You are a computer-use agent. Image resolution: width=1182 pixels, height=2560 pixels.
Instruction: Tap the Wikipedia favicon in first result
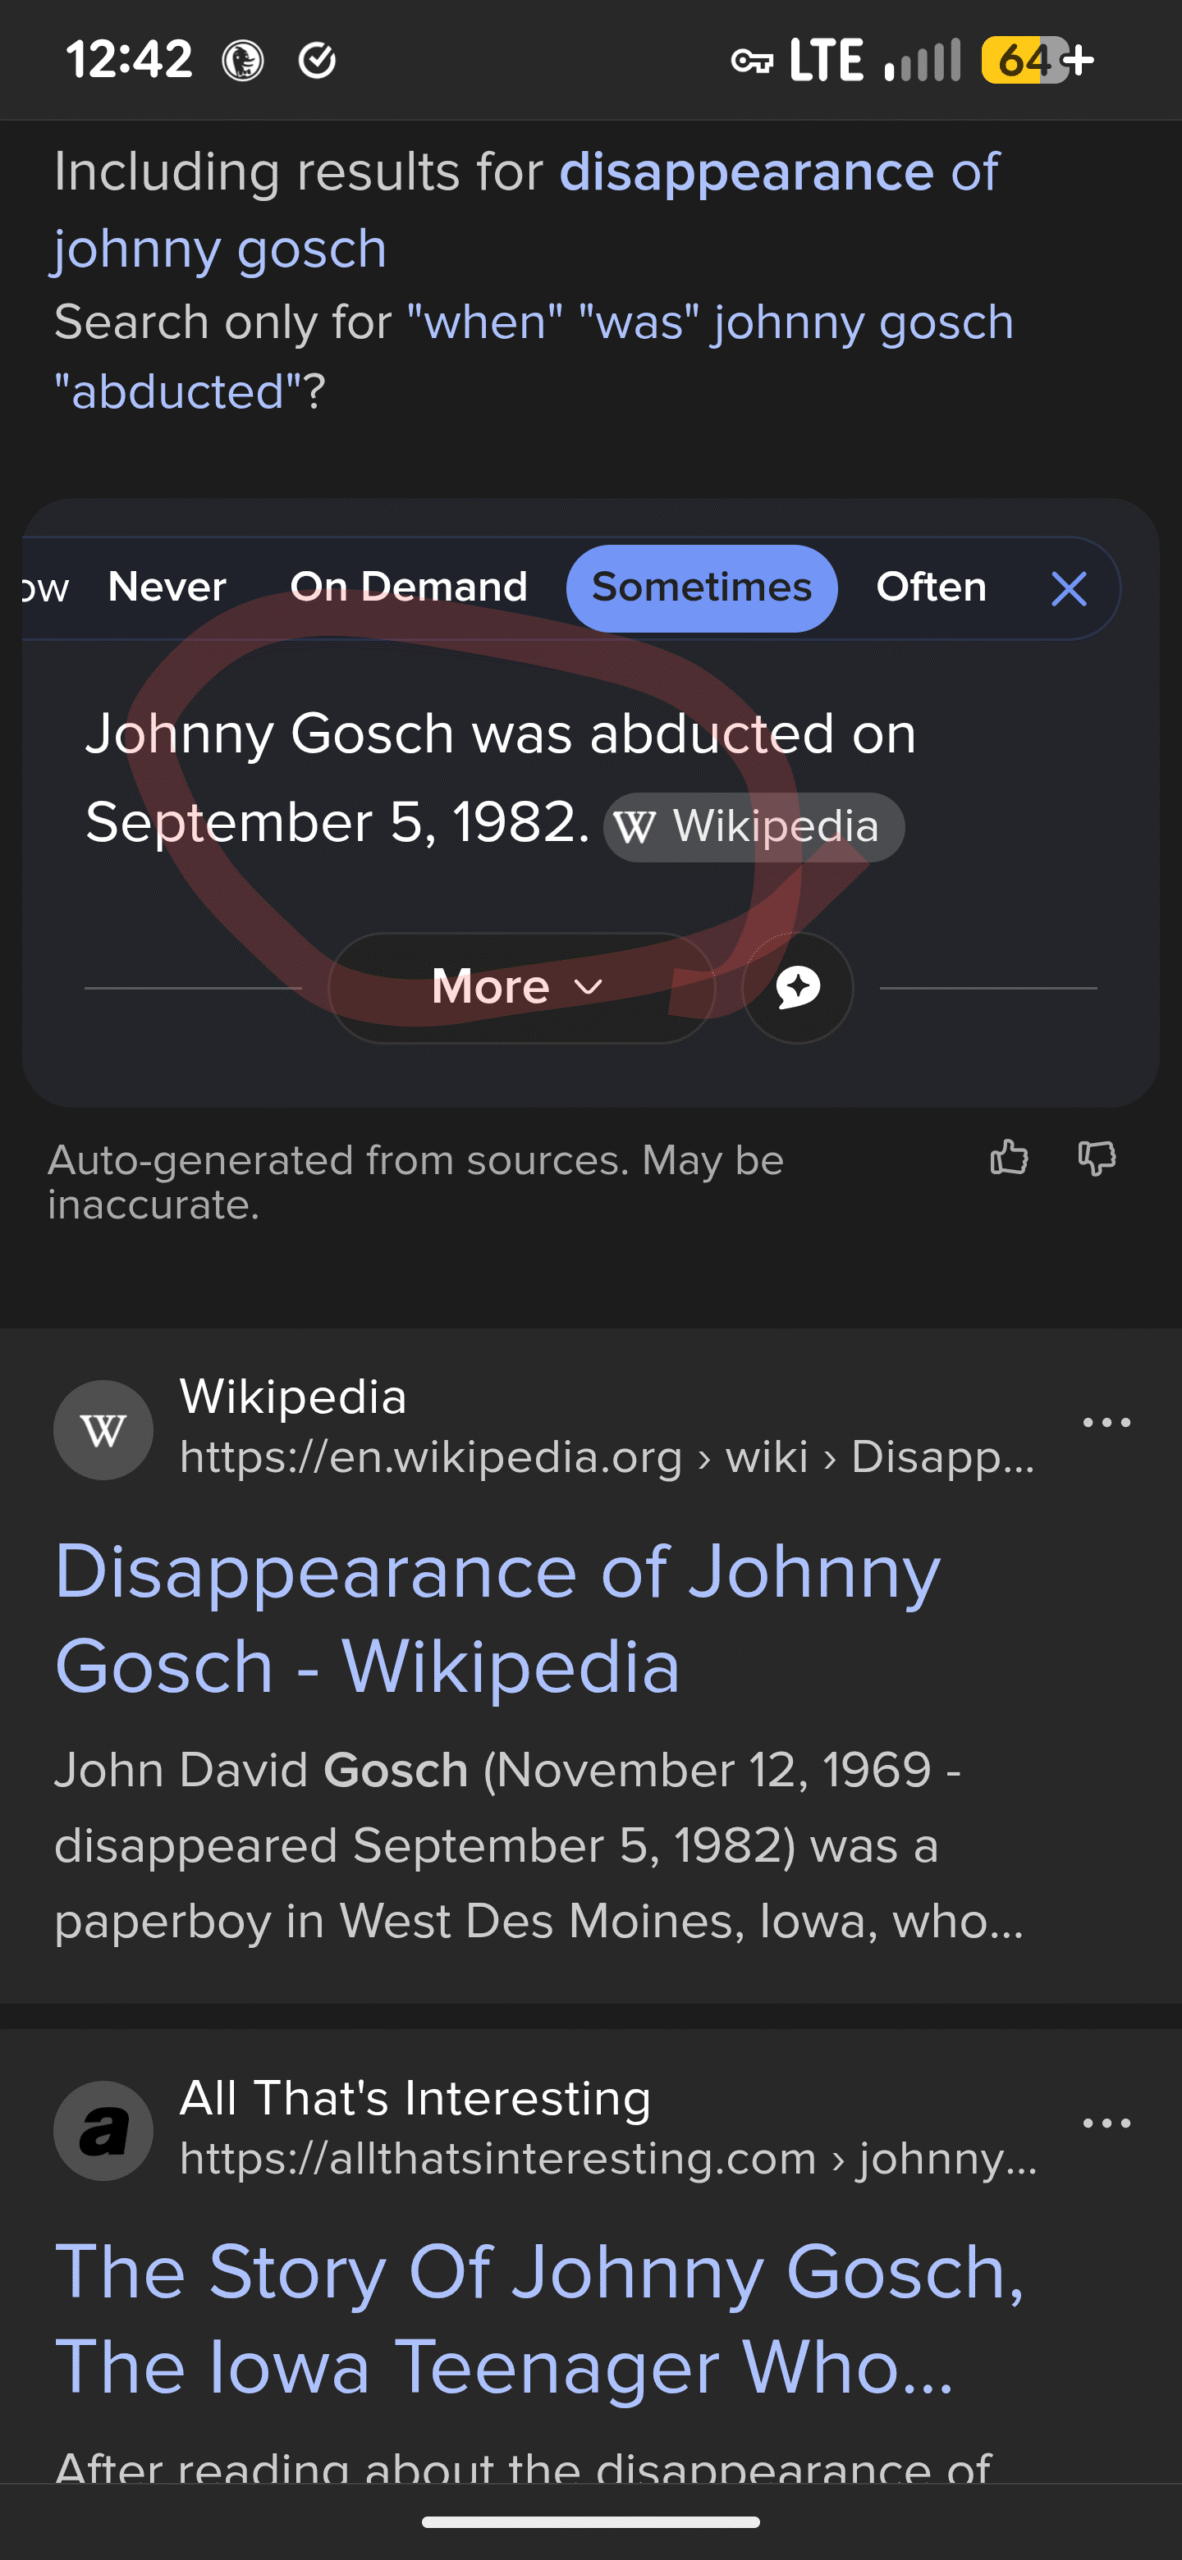pyautogui.click(x=103, y=1430)
